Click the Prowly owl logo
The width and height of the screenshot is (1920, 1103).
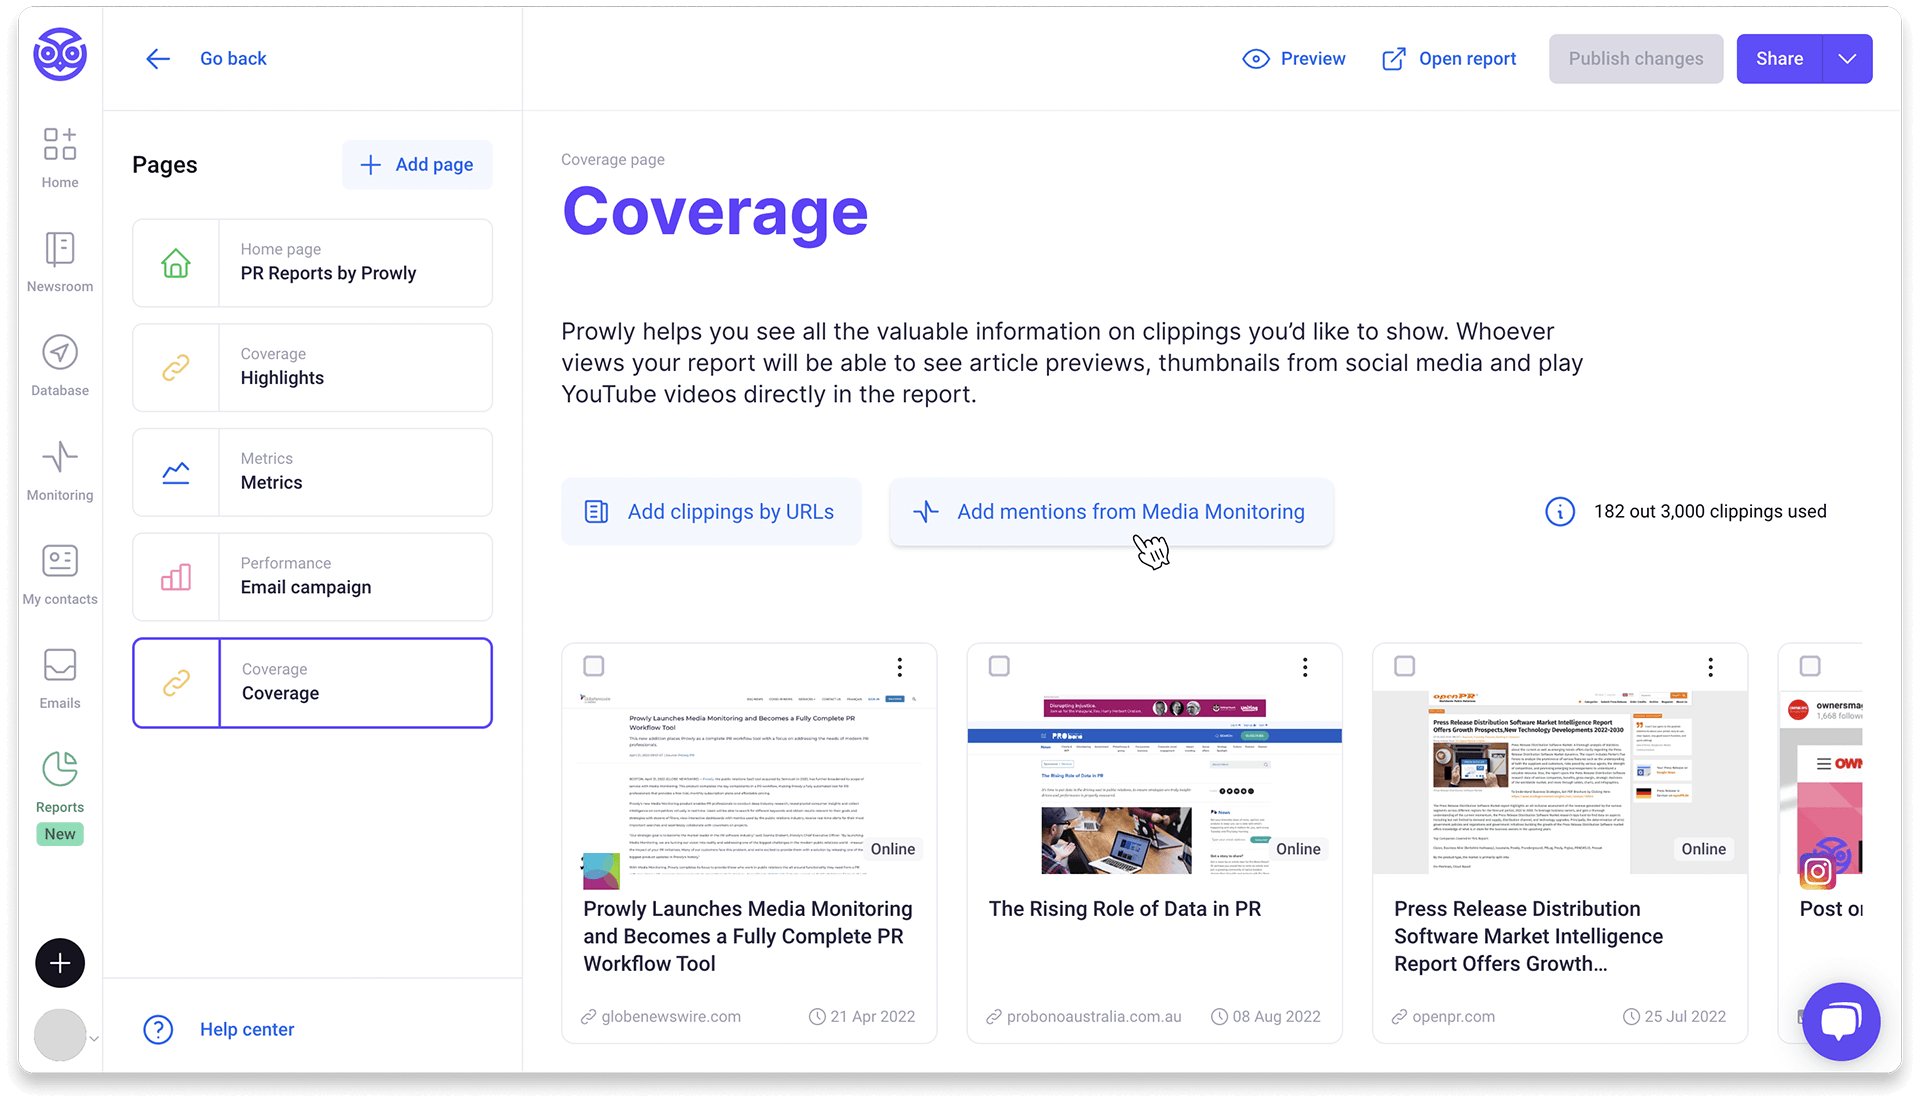coord(60,55)
